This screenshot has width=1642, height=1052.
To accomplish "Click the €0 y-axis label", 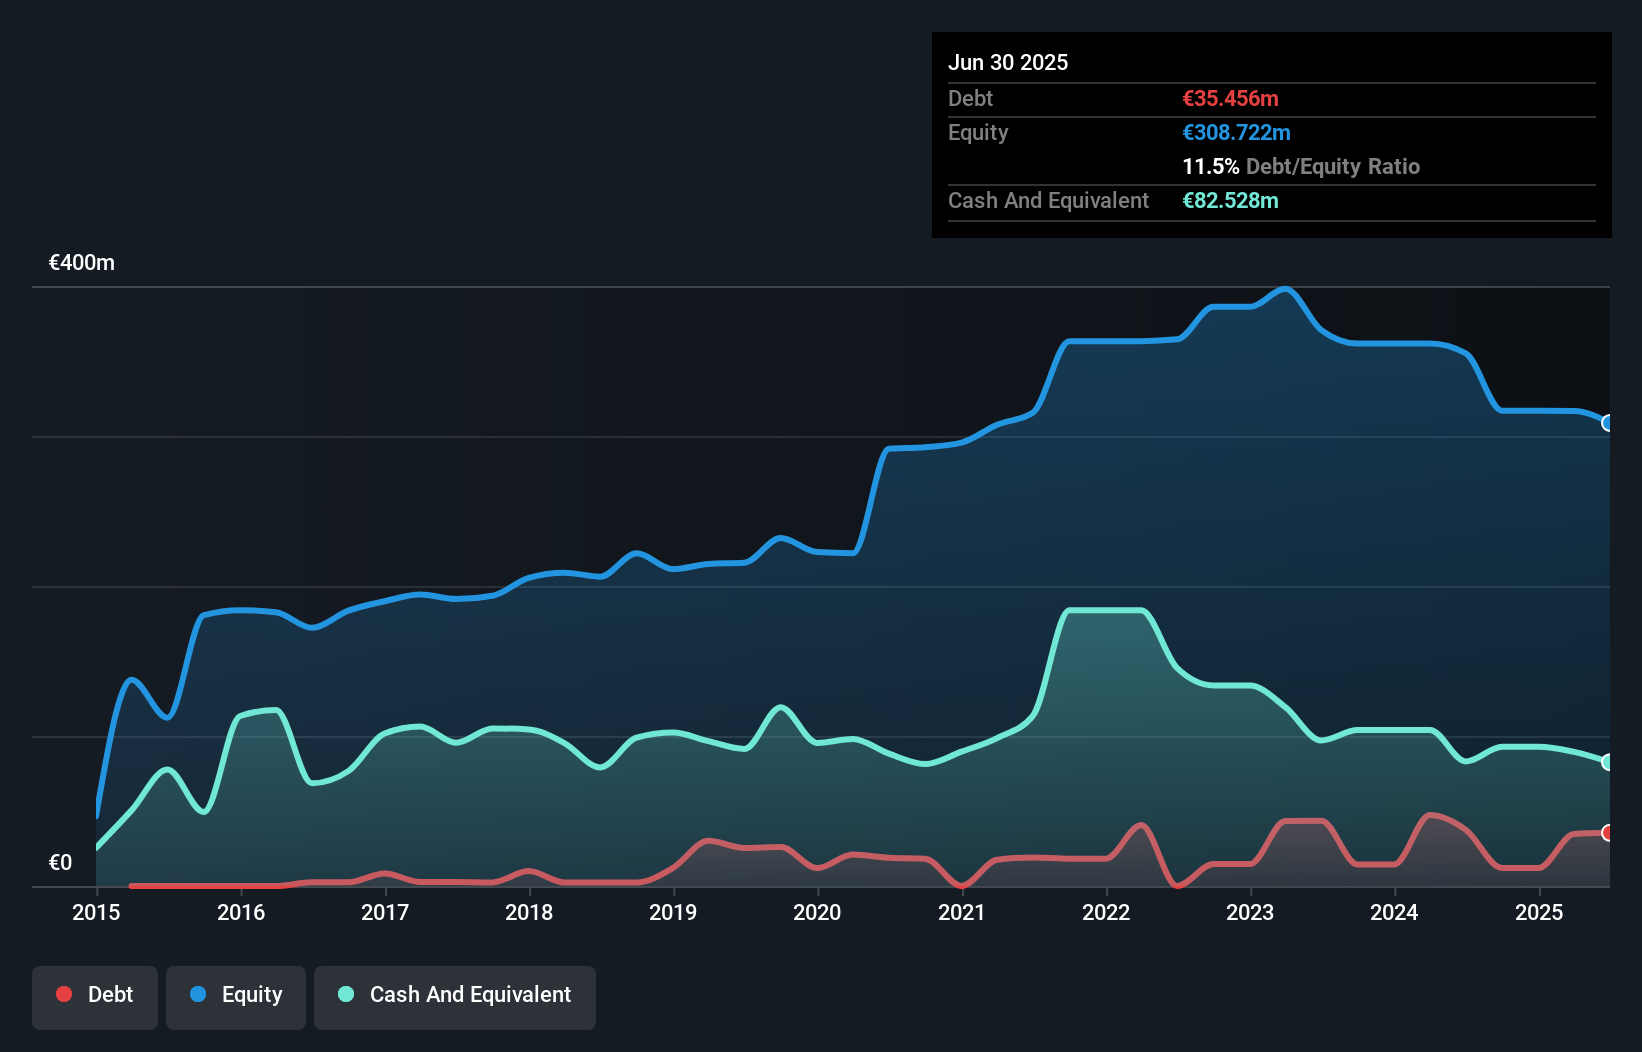I will (x=61, y=862).
